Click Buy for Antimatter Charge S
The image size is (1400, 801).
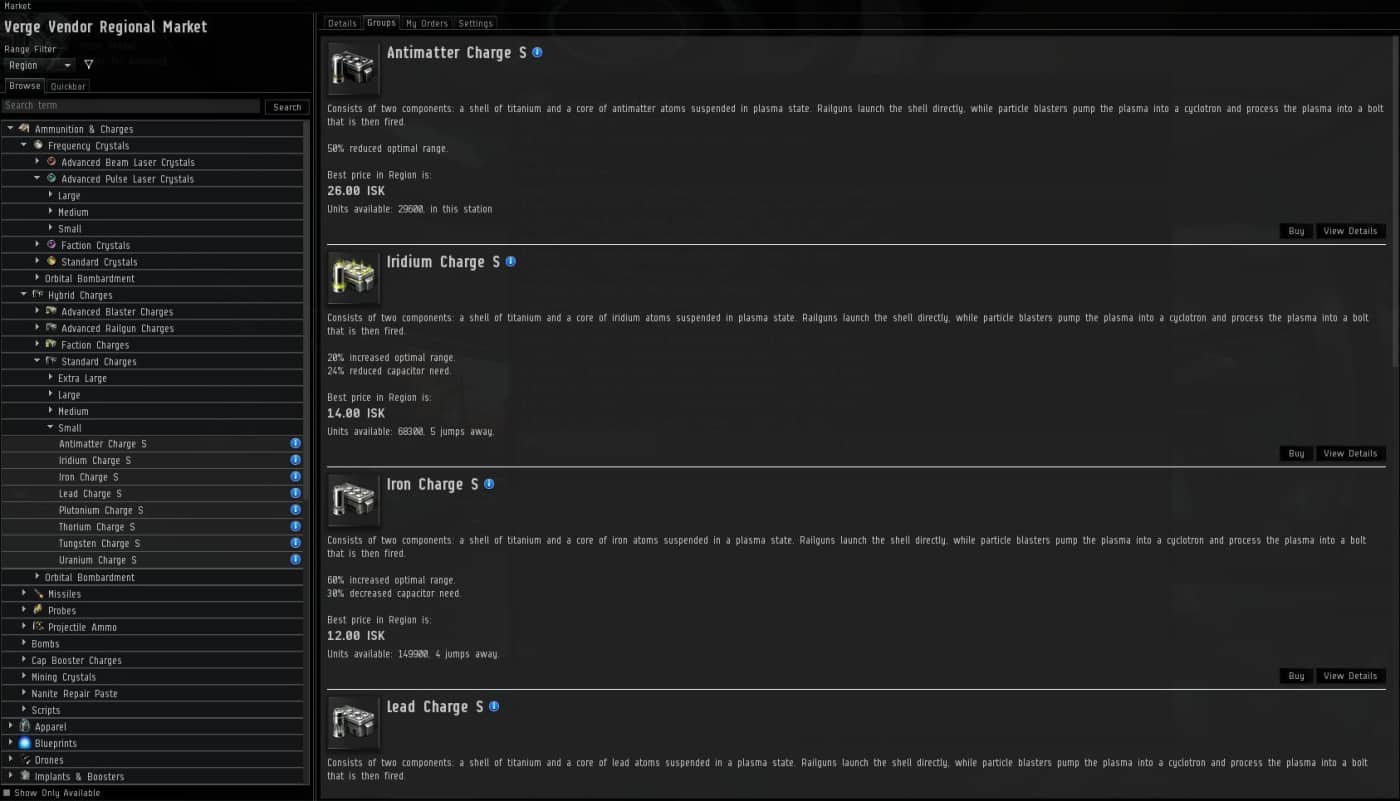(x=1296, y=231)
